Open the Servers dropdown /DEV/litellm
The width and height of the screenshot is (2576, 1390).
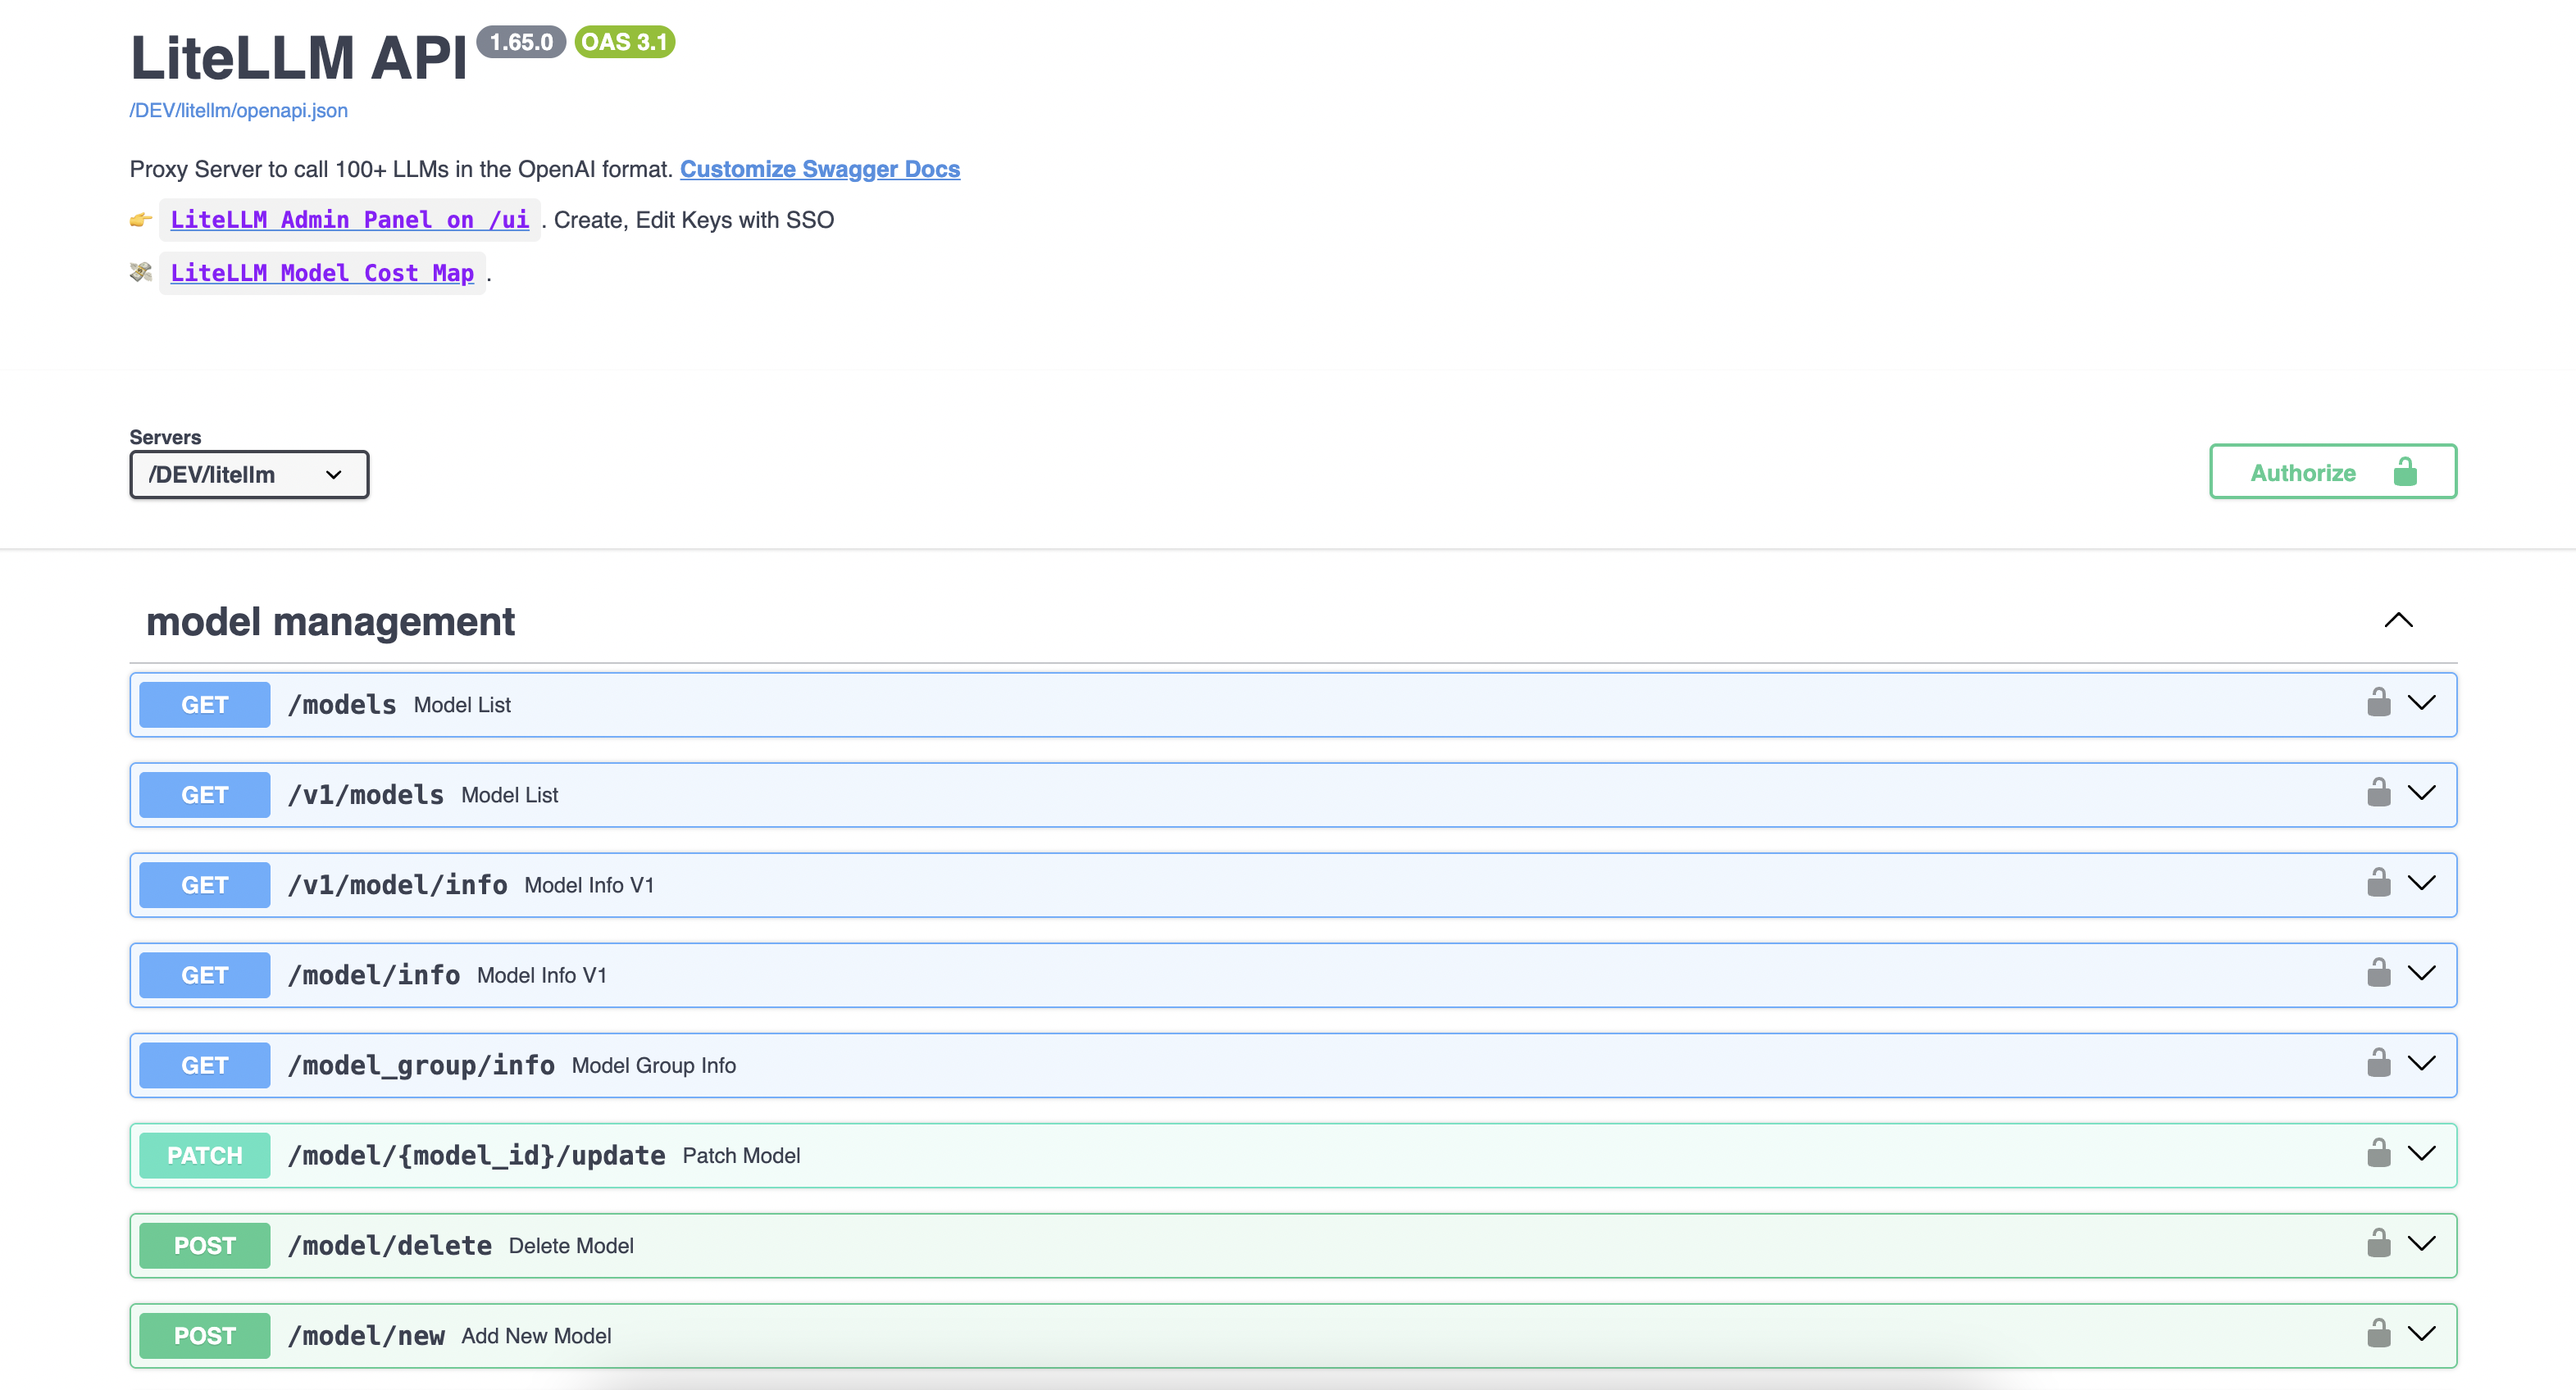(249, 474)
